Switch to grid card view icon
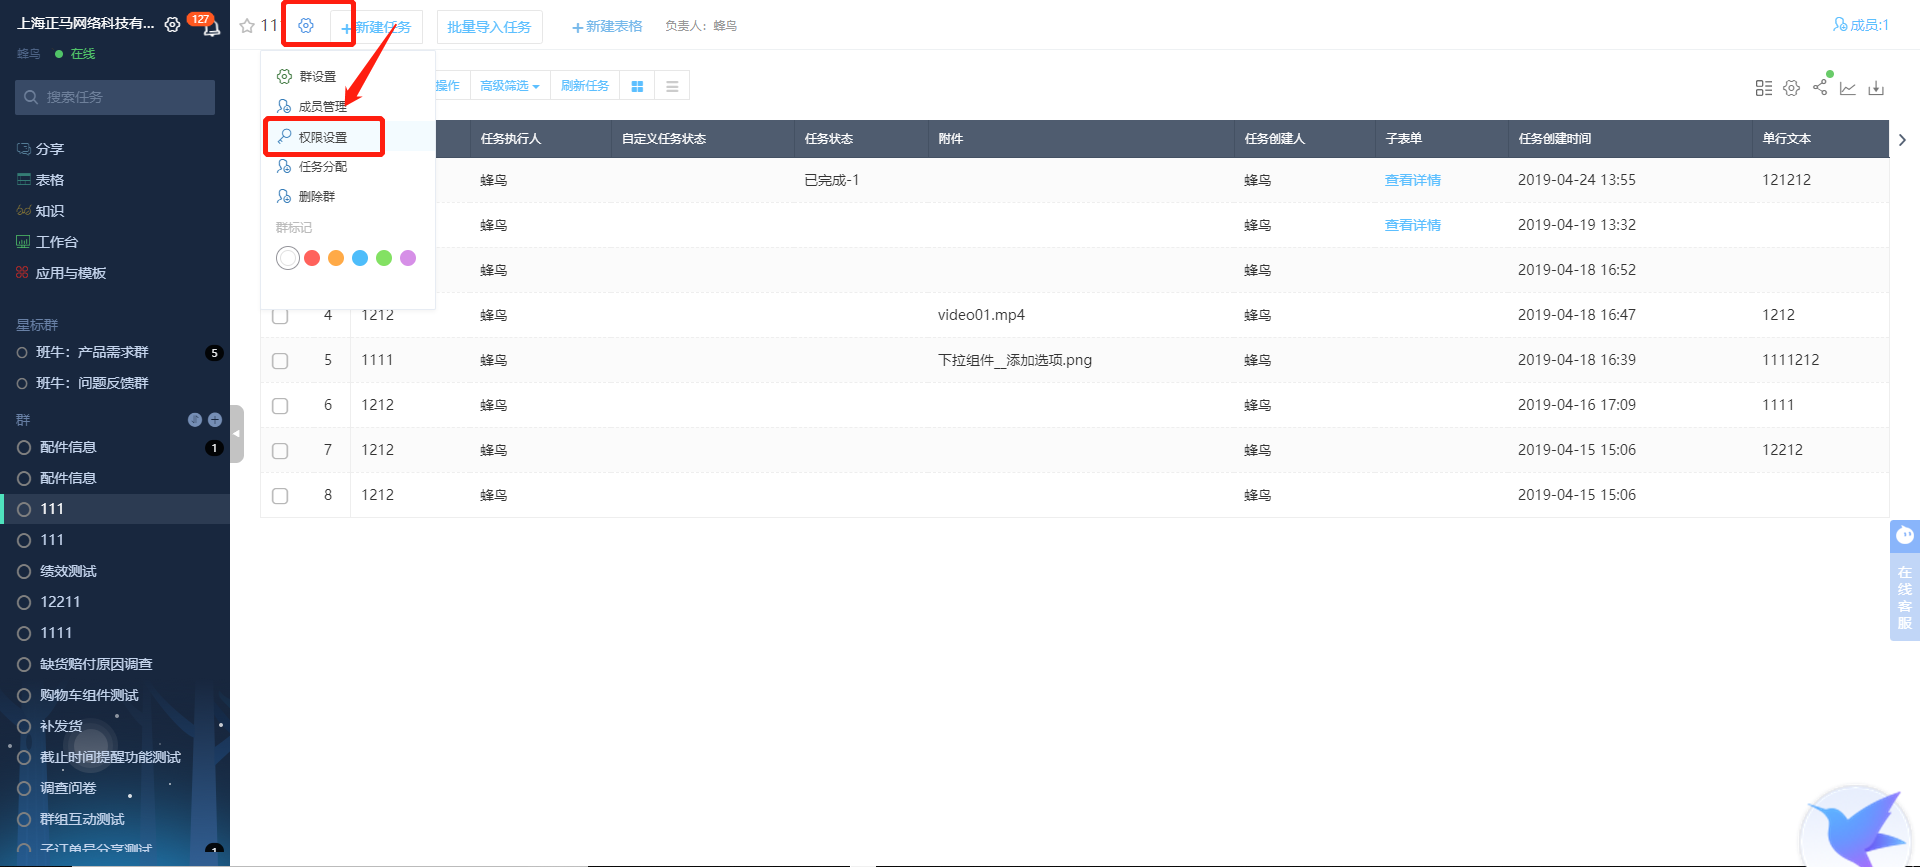Image resolution: width=1920 pixels, height=867 pixels. pyautogui.click(x=637, y=87)
